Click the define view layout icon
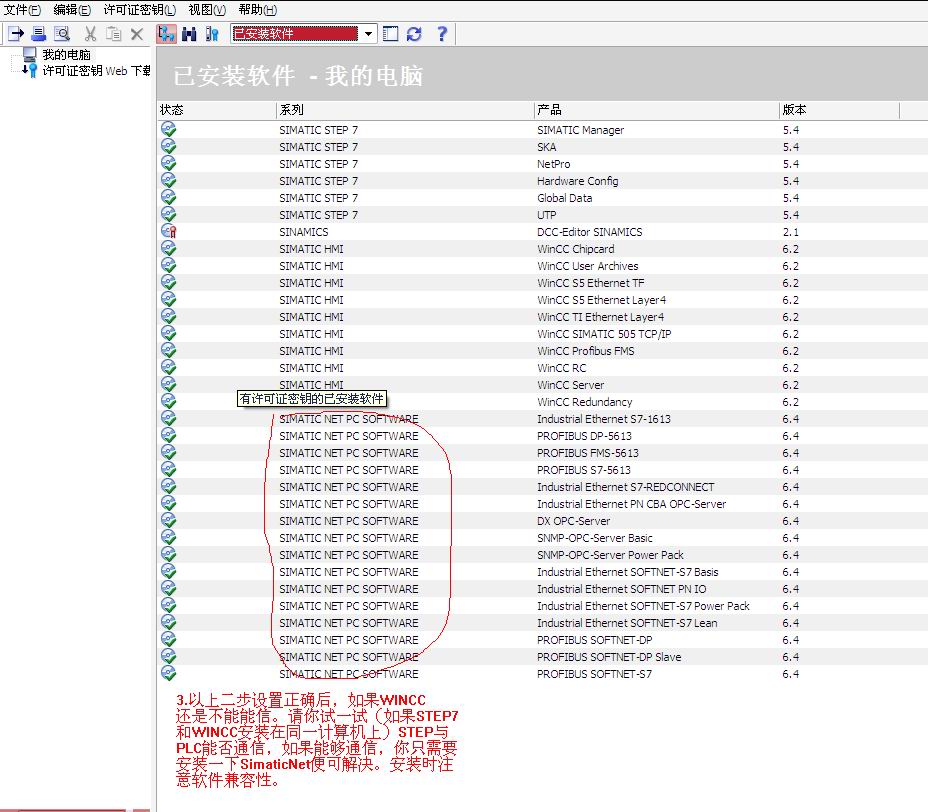Viewport: 928px width, 812px height. 391,34
